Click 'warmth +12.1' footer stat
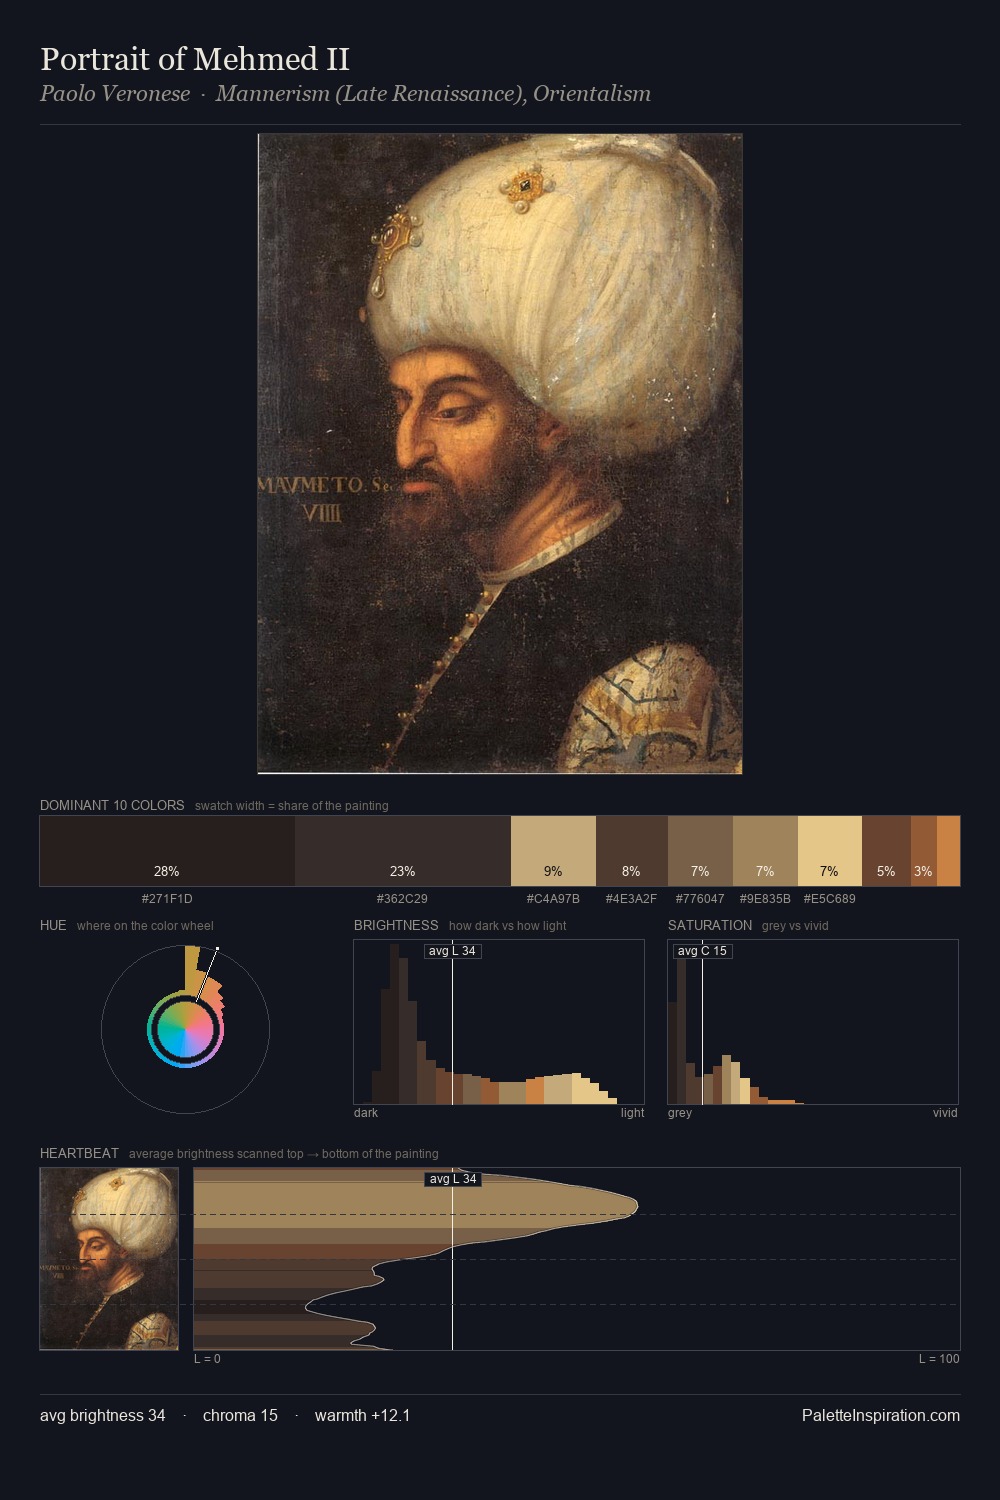 pyautogui.click(x=362, y=1415)
